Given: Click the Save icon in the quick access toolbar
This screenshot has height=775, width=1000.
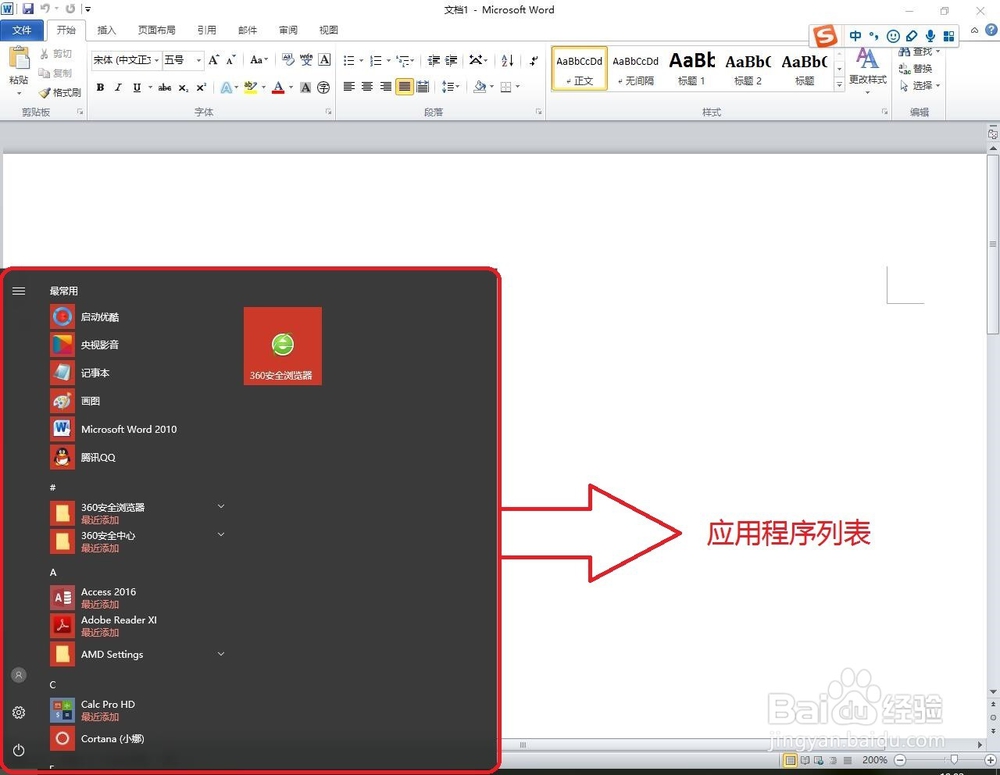Looking at the screenshot, I should [27, 9].
